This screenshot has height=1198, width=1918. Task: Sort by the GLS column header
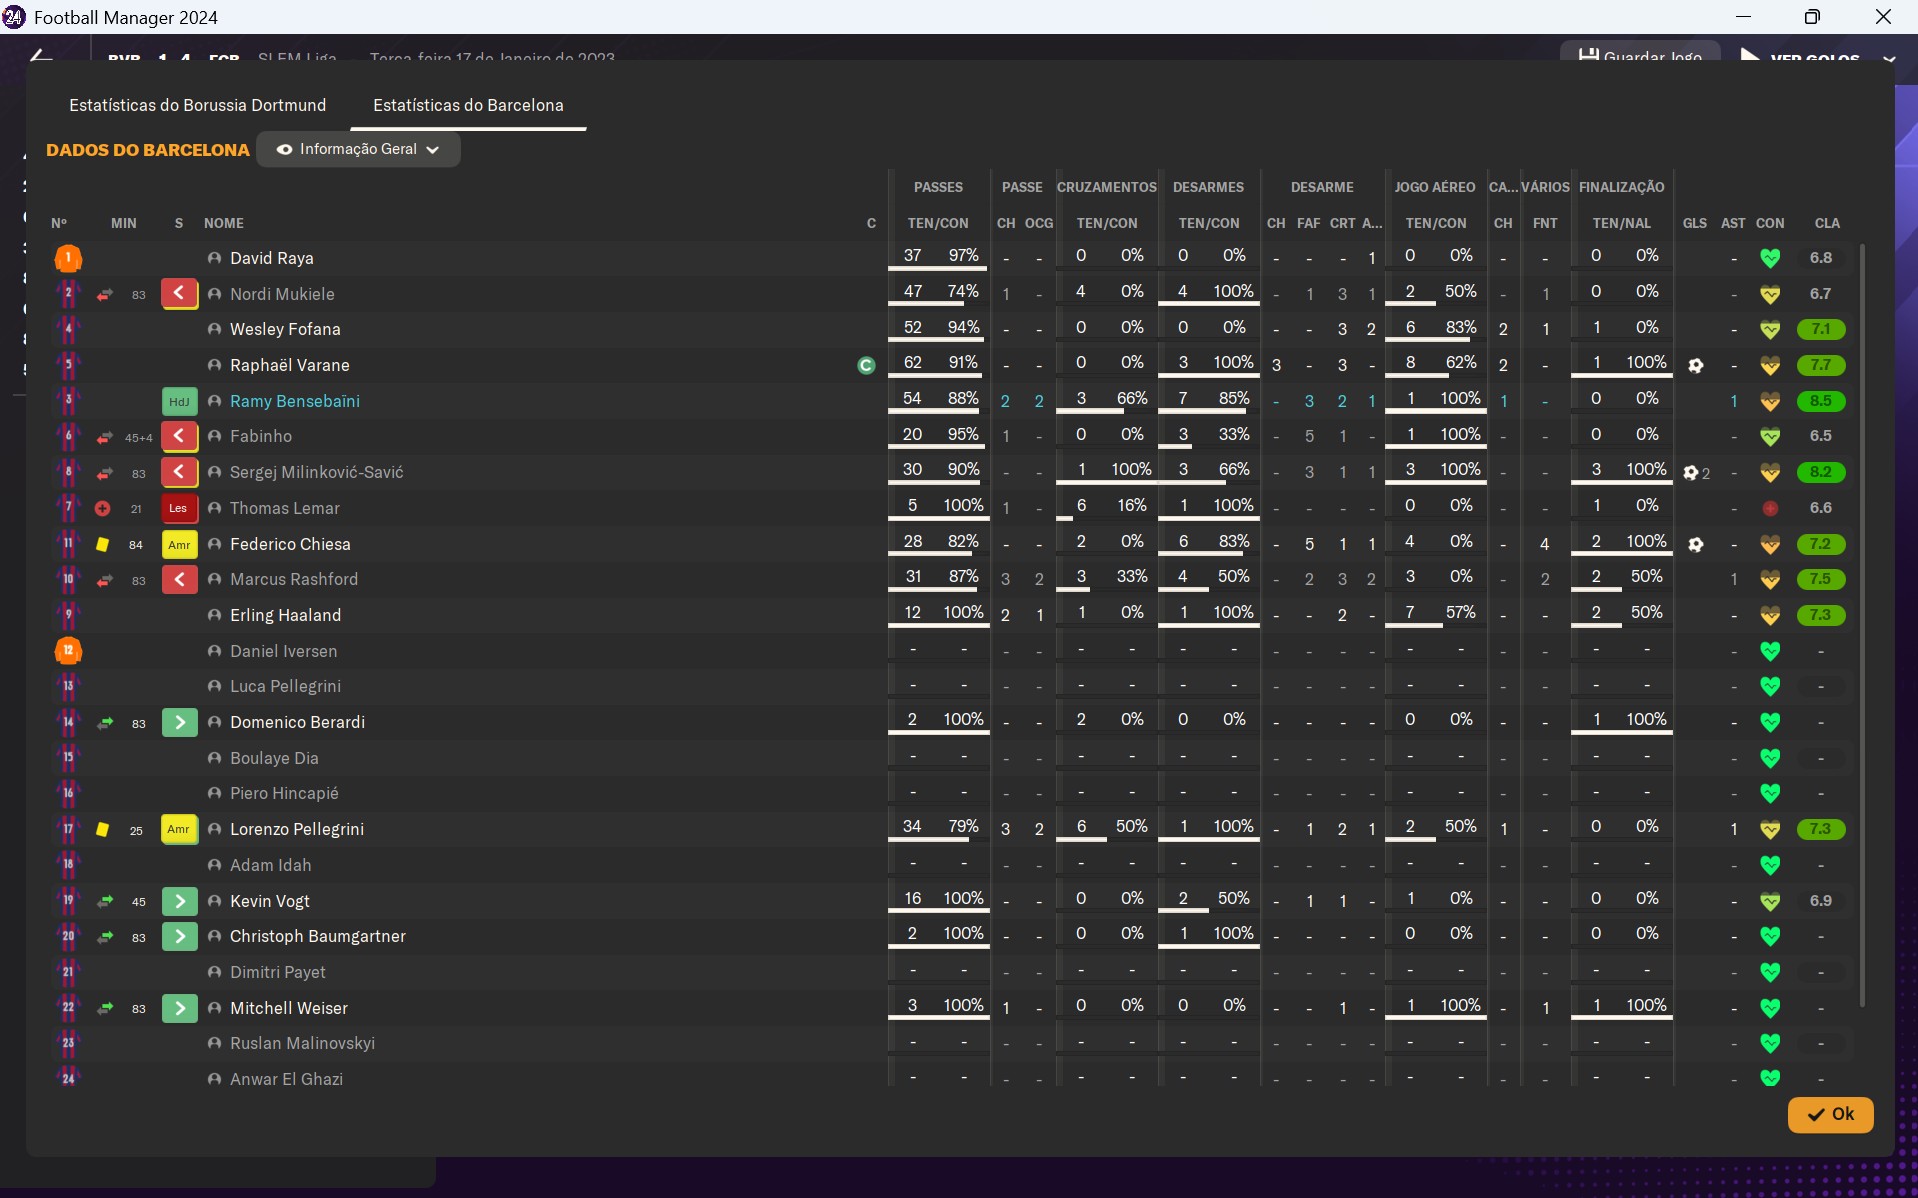coord(1695,223)
